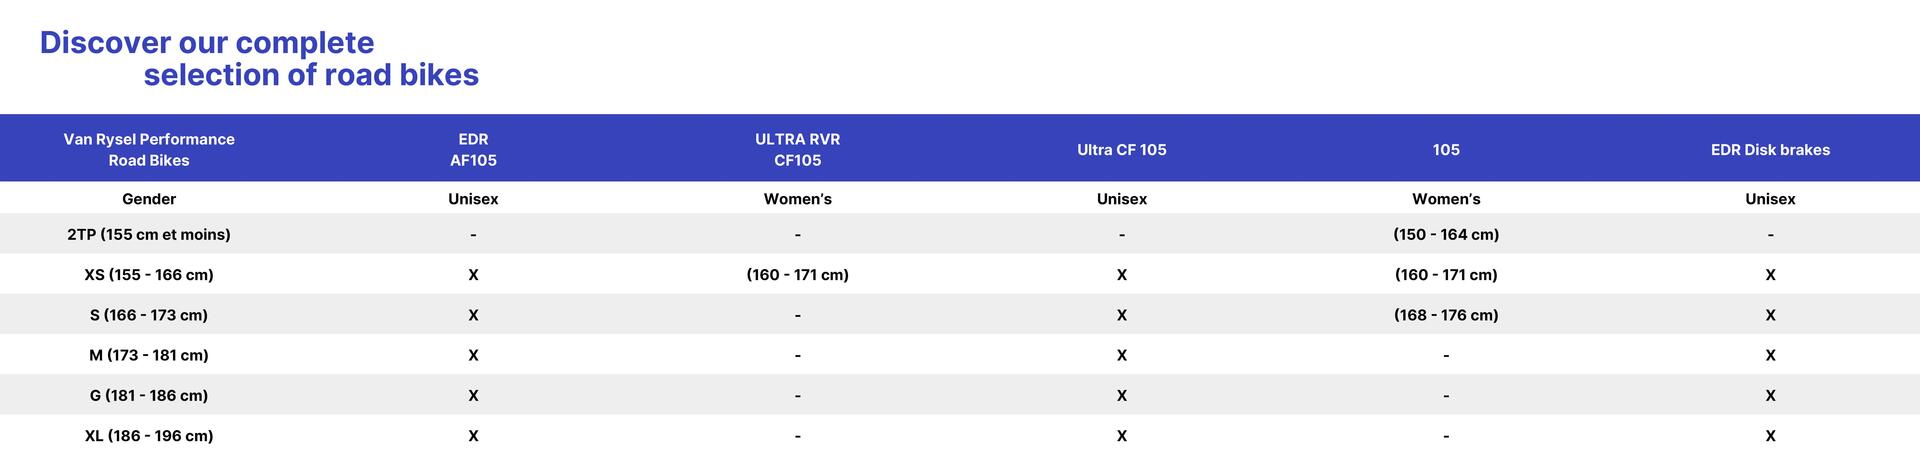
Task: Select Women's under the 105 column
Action: pyautogui.click(x=1446, y=199)
